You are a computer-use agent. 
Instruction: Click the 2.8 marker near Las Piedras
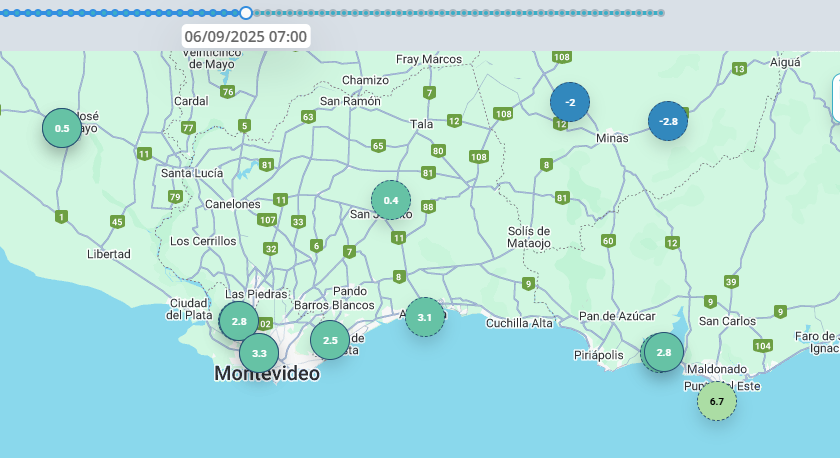pos(239,321)
